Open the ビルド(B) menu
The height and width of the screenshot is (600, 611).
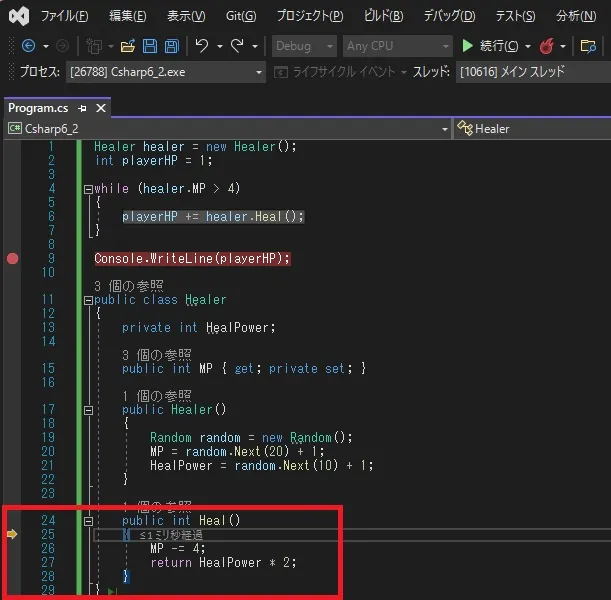coord(384,16)
